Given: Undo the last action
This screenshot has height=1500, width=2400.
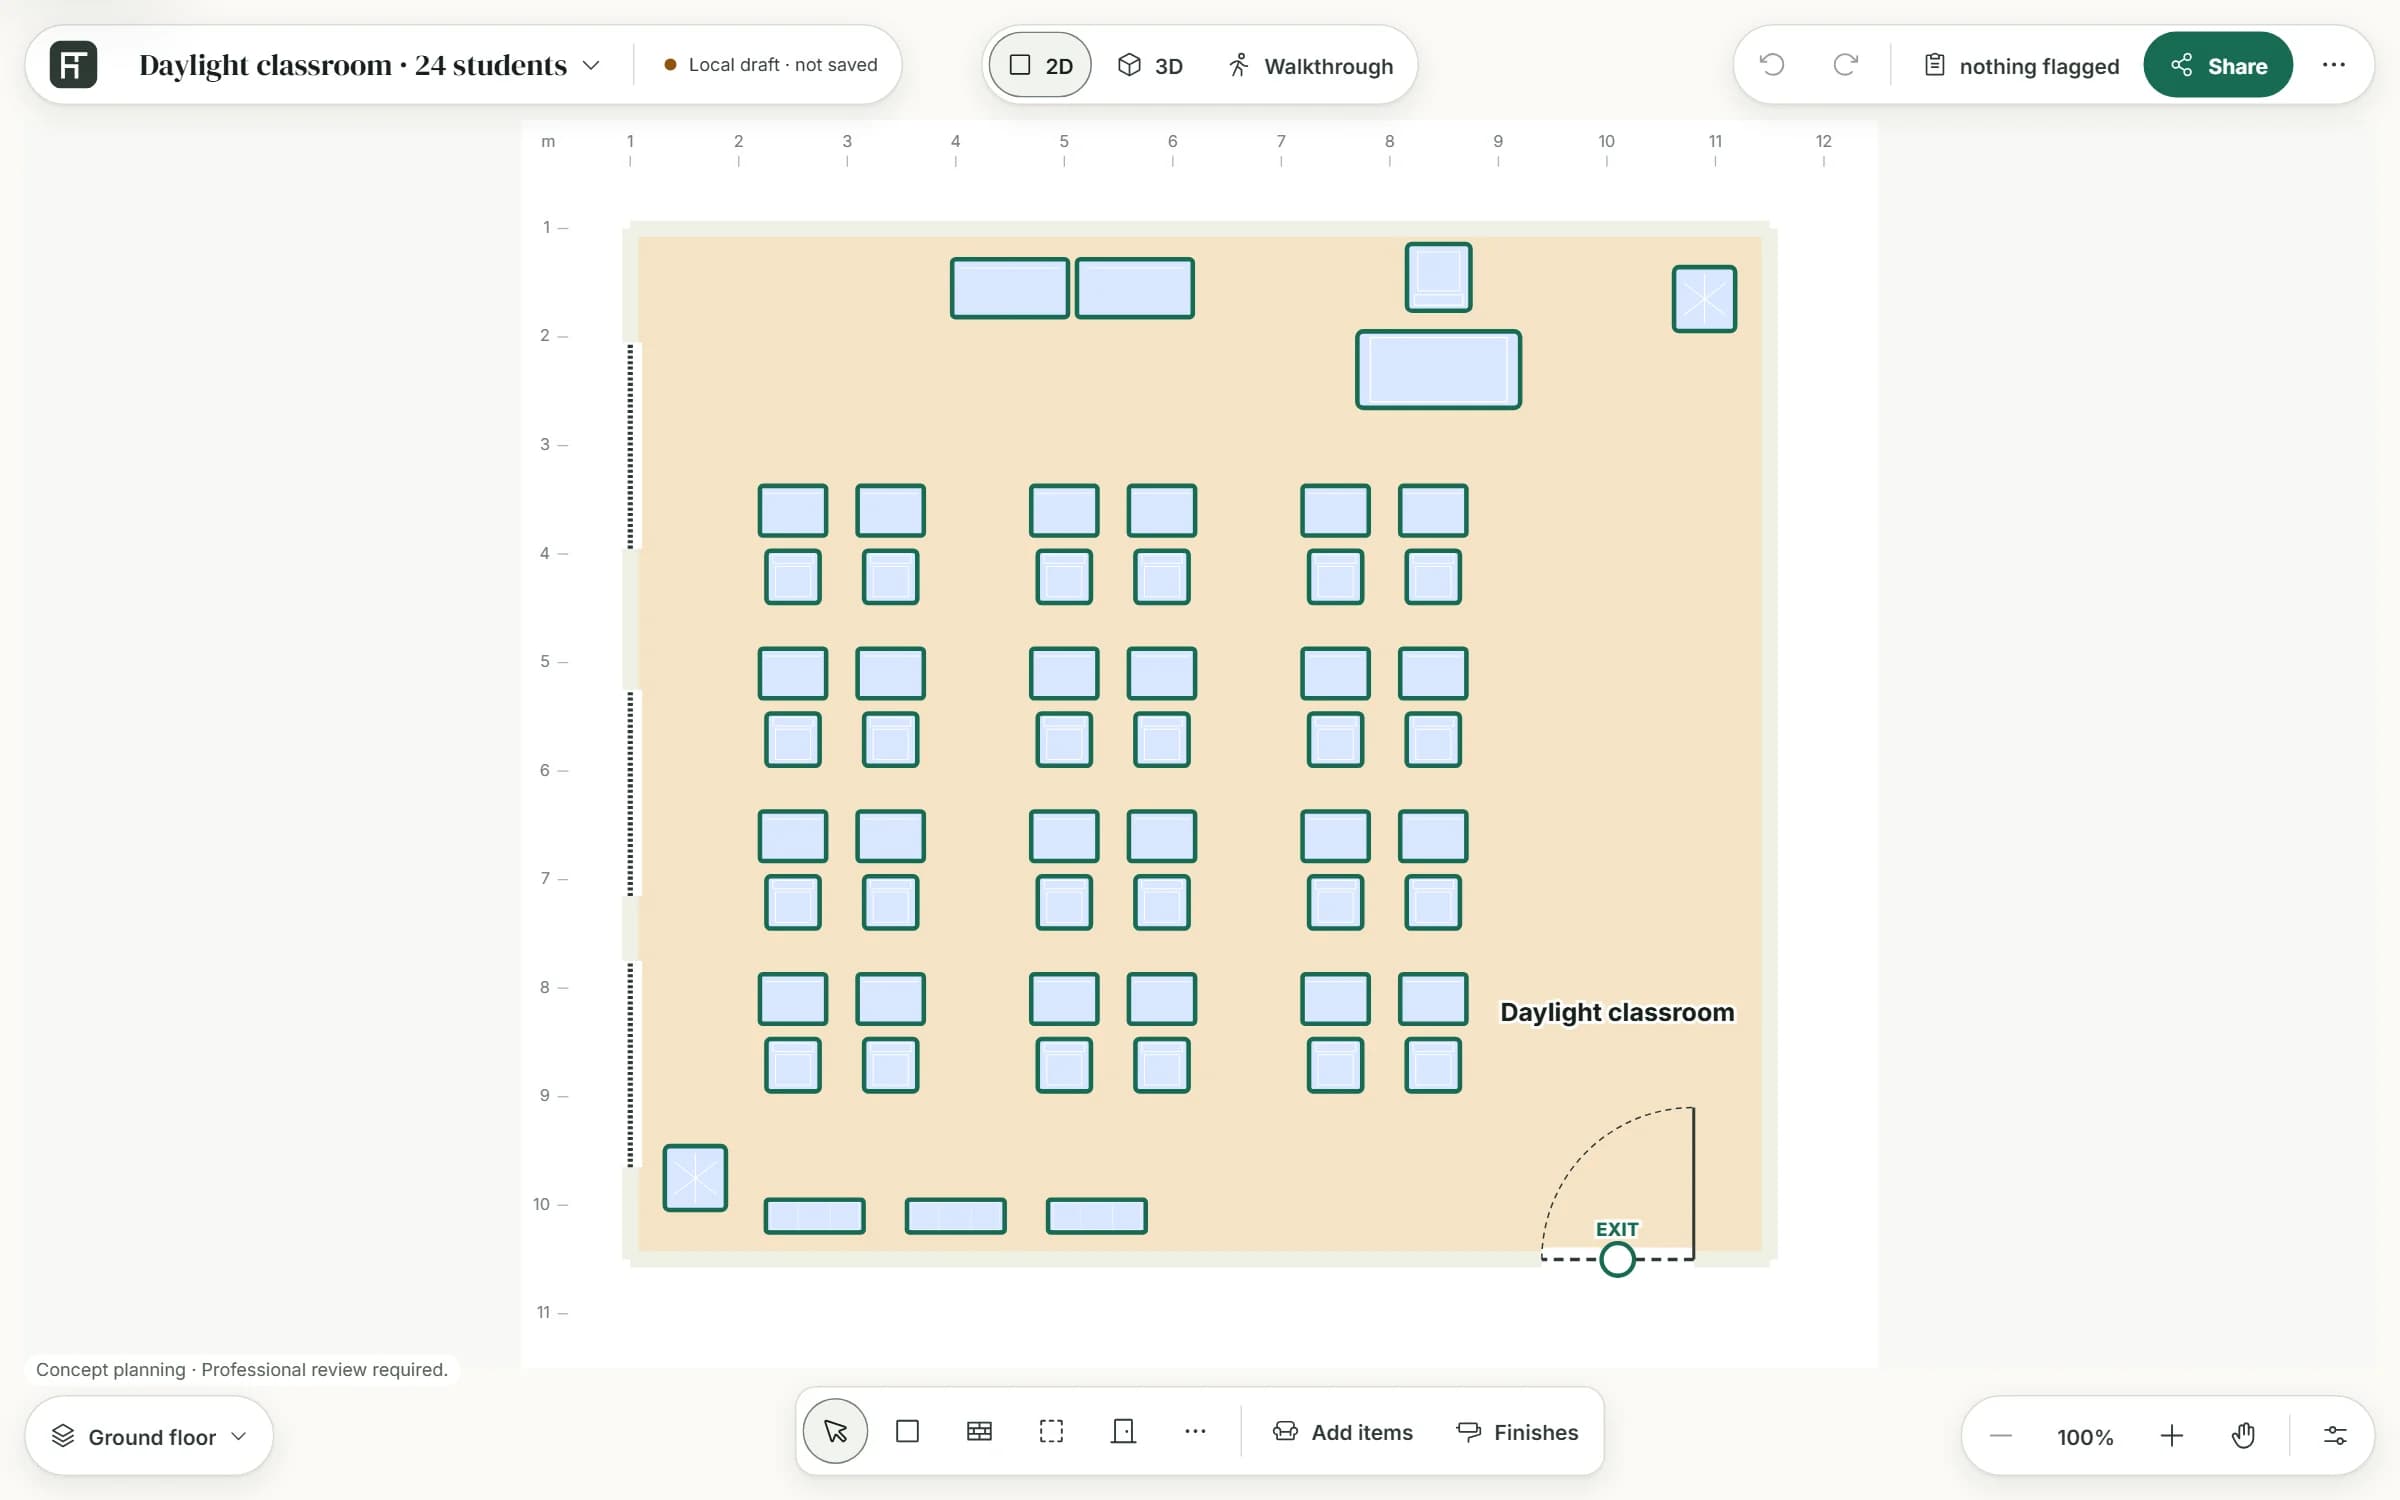Looking at the screenshot, I should tap(1772, 65).
